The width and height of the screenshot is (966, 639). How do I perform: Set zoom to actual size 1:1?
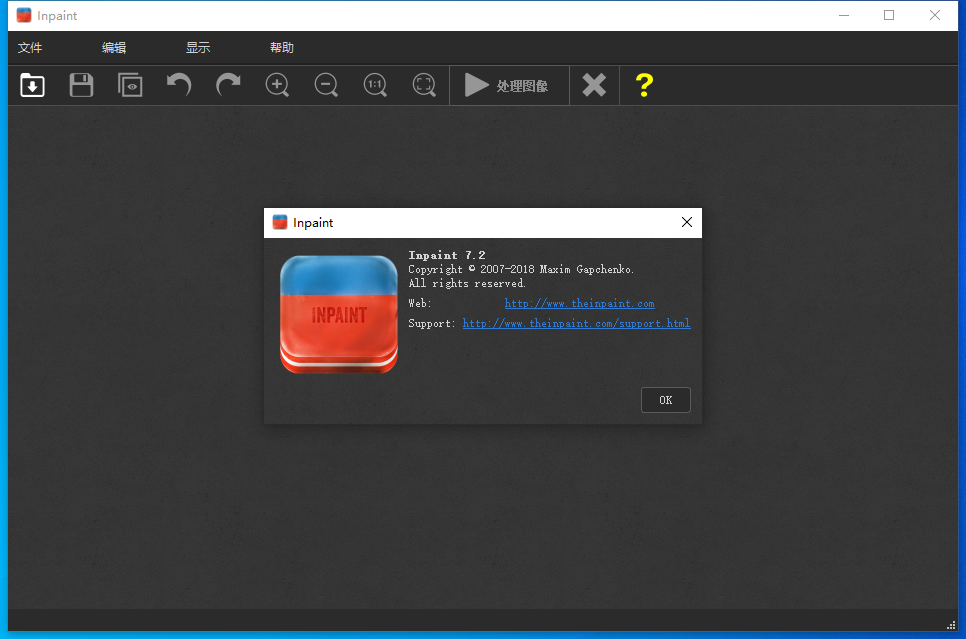click(x=375, y=85)
